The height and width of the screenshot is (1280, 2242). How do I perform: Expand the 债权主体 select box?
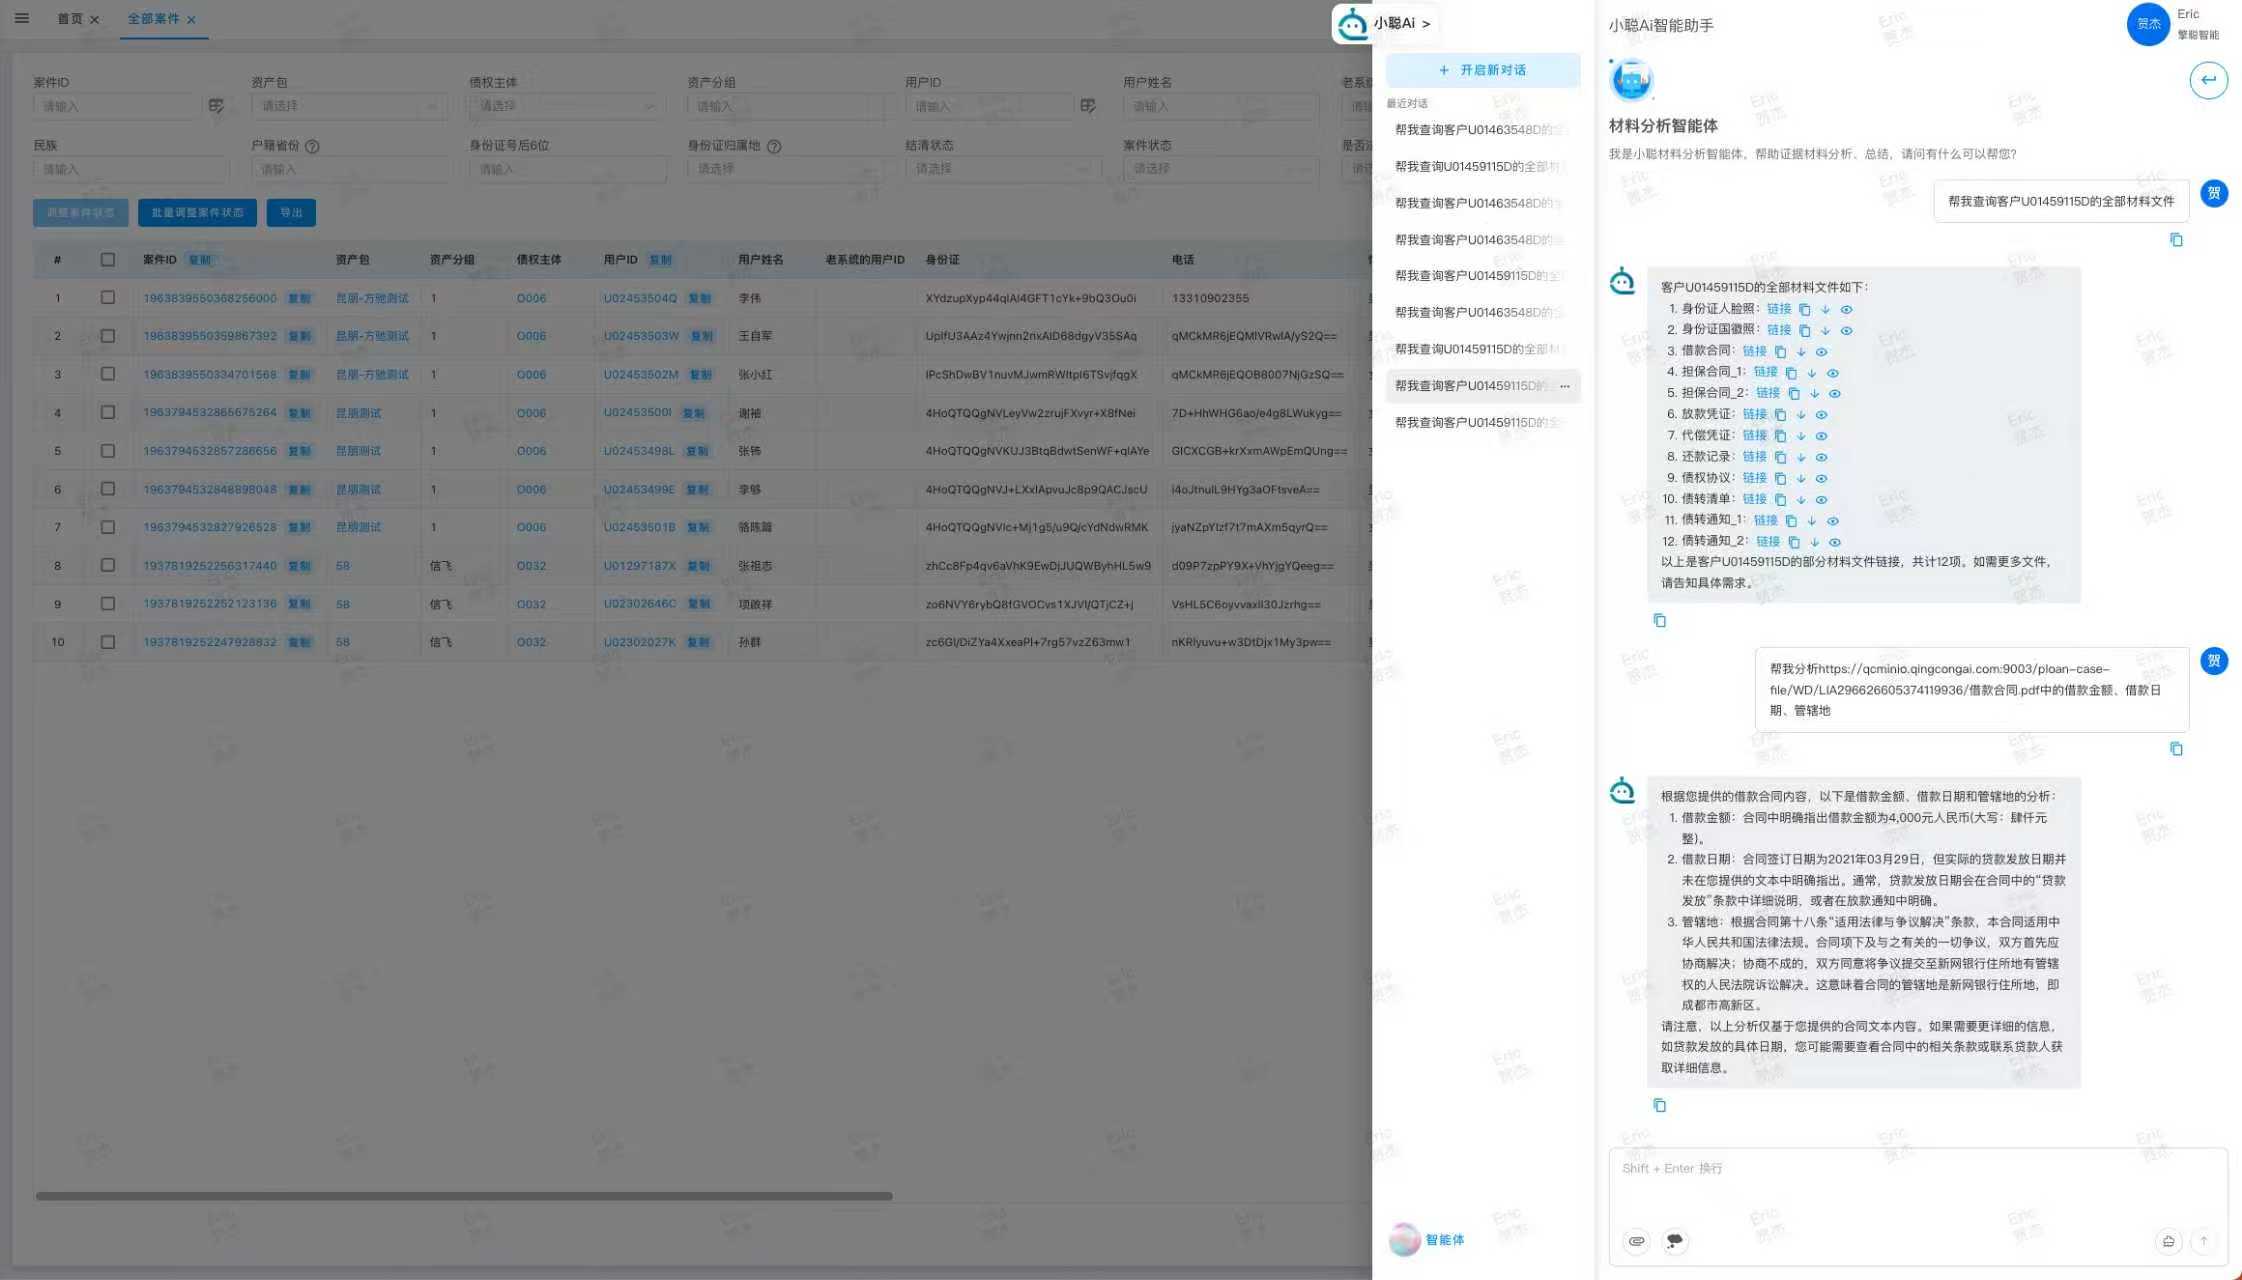566,106
